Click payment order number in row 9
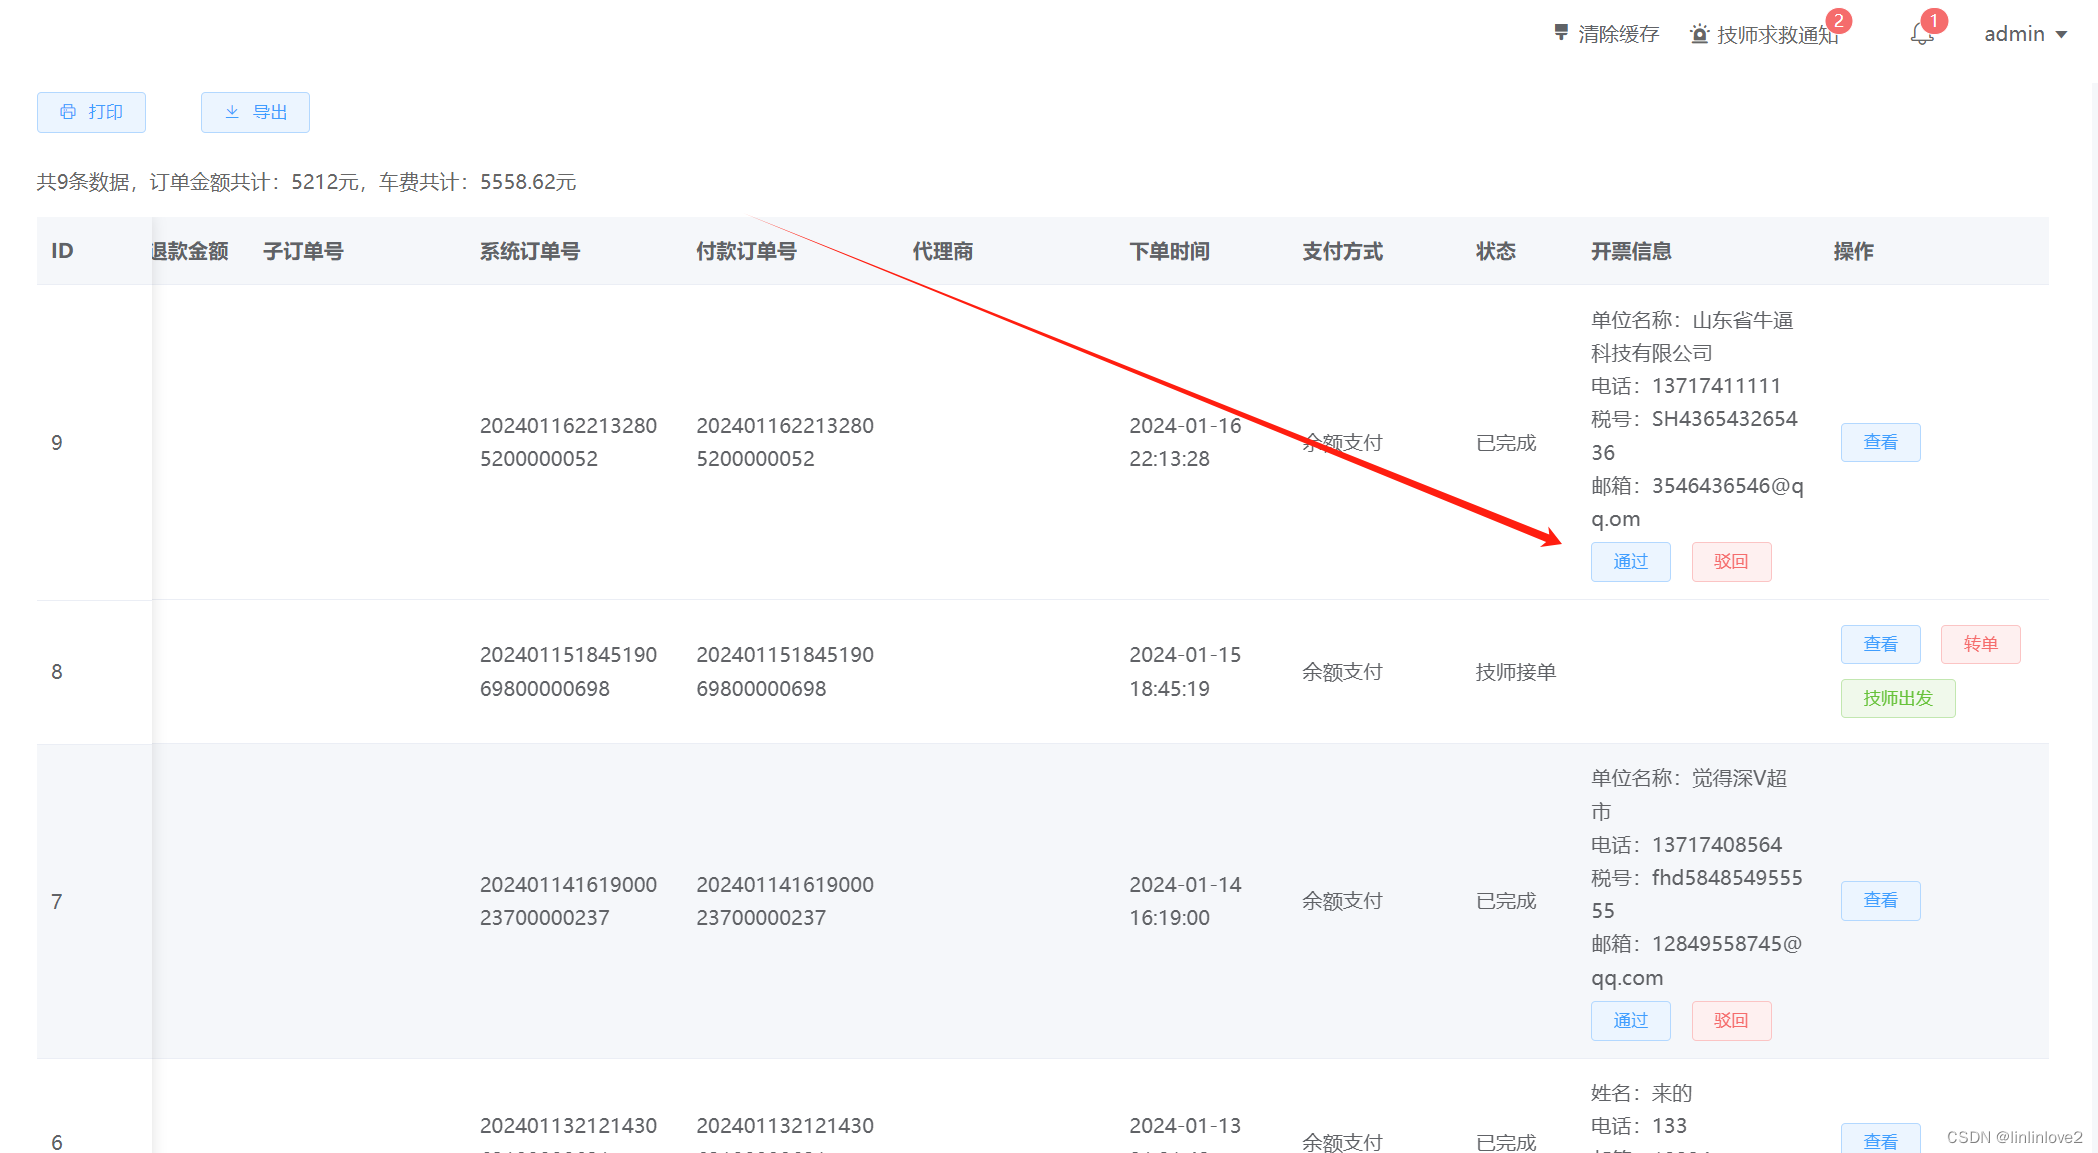 click(785, 442)
